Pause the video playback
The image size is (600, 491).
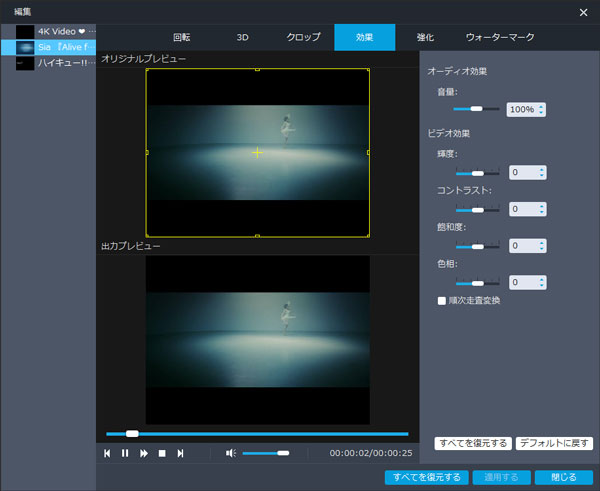tap(125, 453)
